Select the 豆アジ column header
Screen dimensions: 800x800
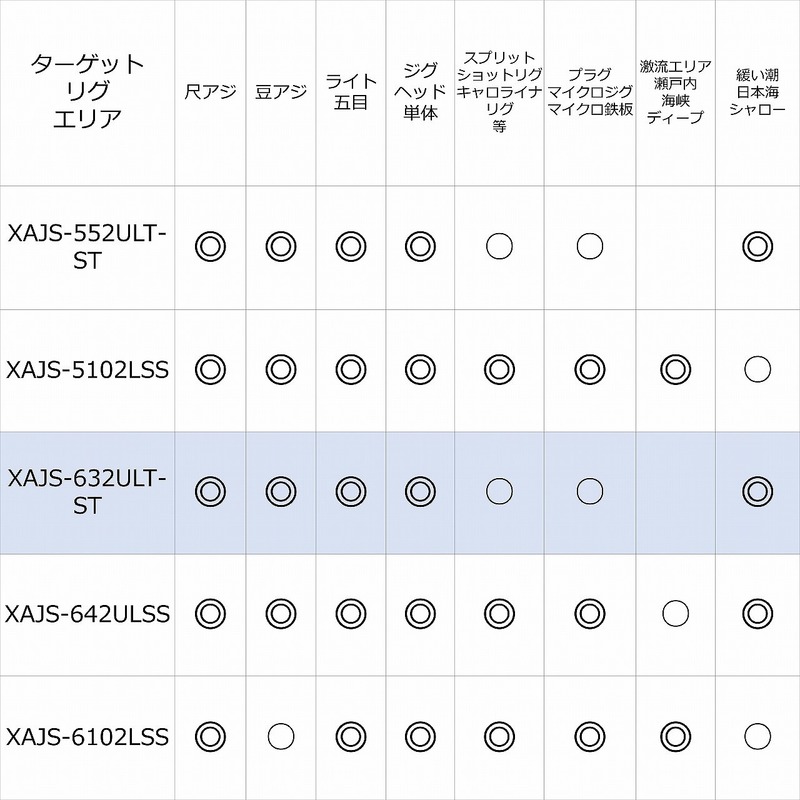click(x=280, y=90)
